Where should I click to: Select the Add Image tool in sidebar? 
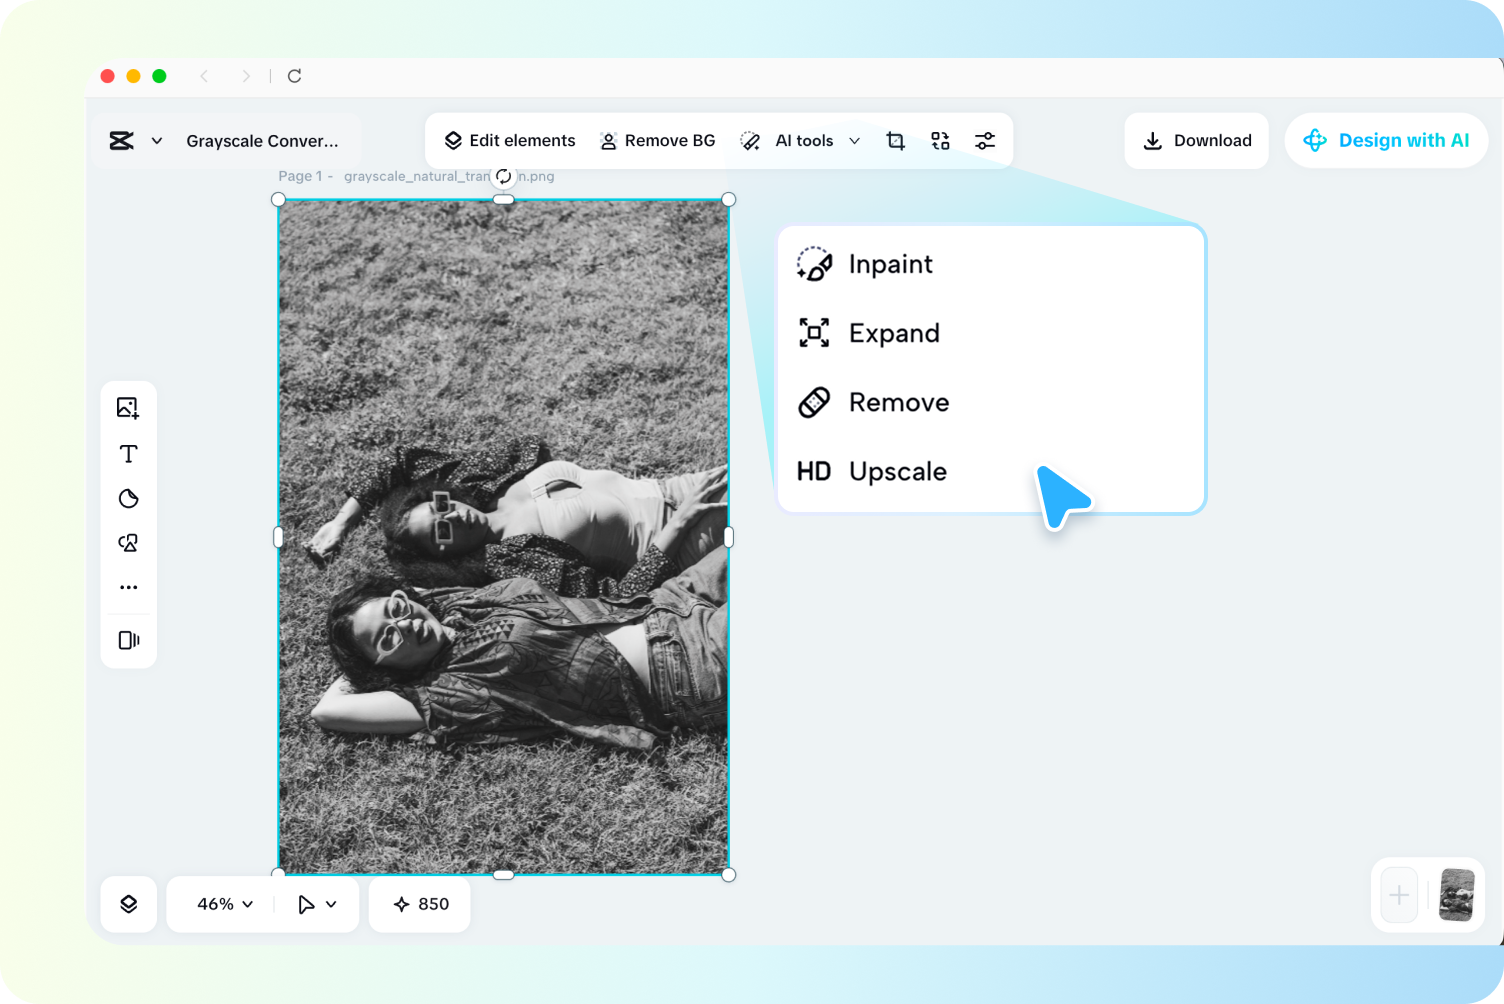tap(128, 407)
